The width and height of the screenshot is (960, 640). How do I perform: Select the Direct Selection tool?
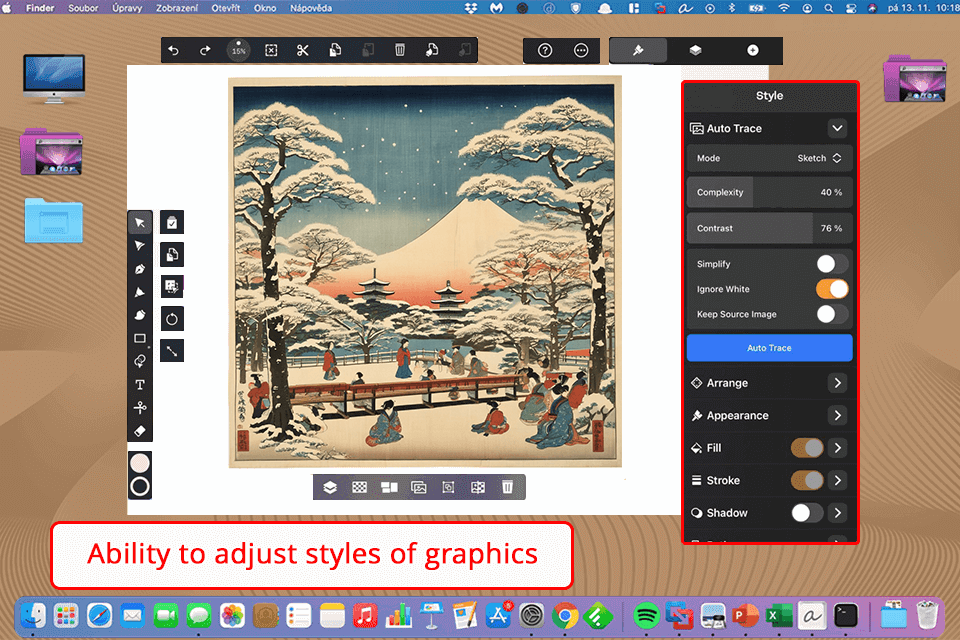pyautogui.click(x=140, y=246)
